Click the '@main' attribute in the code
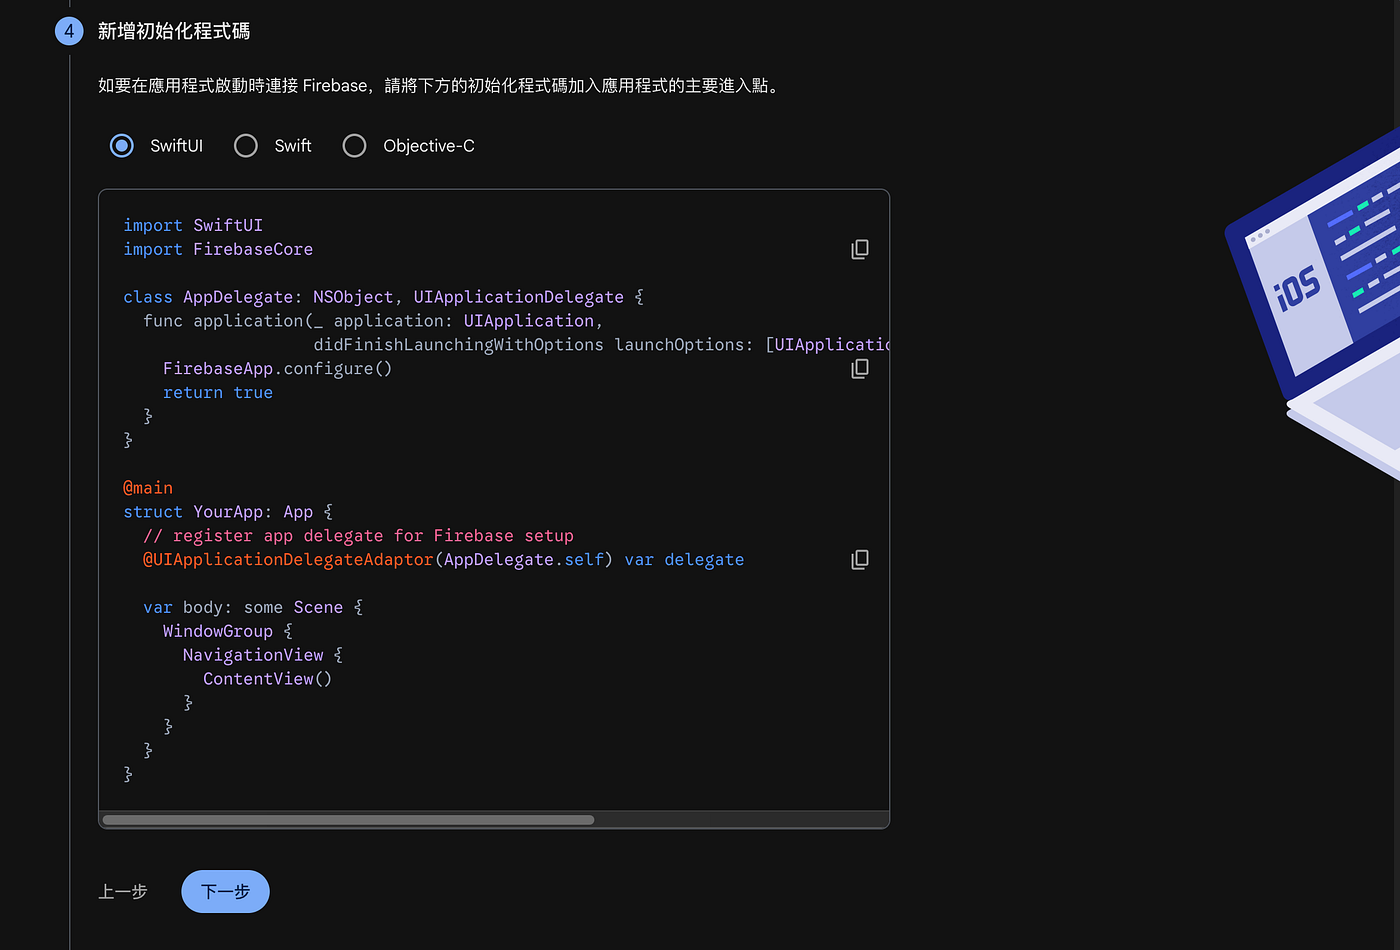The height and width of the screenshot is (950, 1400). point(148,488)
